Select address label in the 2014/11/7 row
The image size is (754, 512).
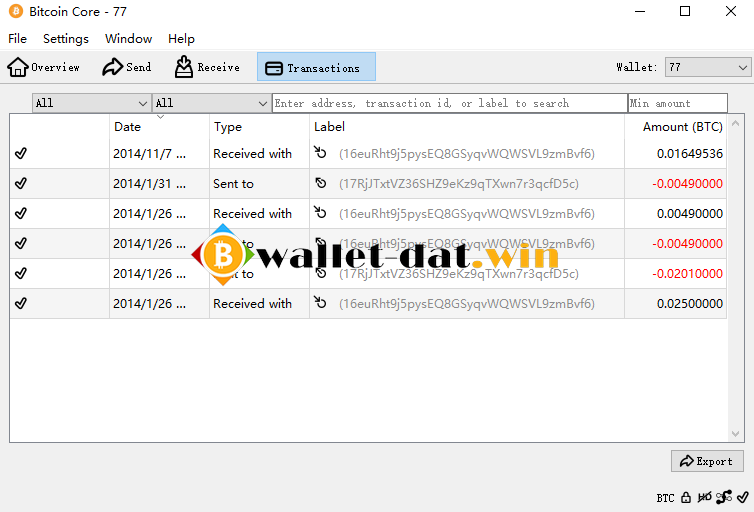pos(467,154)
